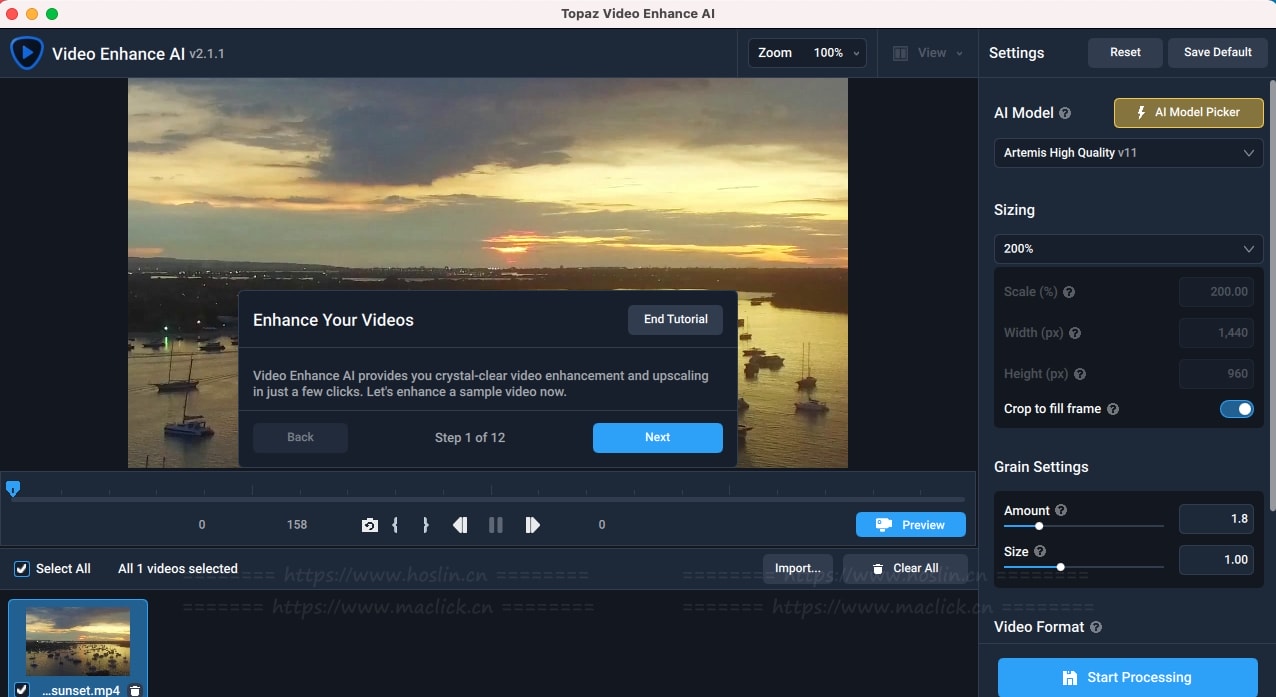Image resolution: width=1276 pixels, height=697 pixels.
Task: Click help icon beside Crop to fill frame
Action: (x=1113, y=409)
